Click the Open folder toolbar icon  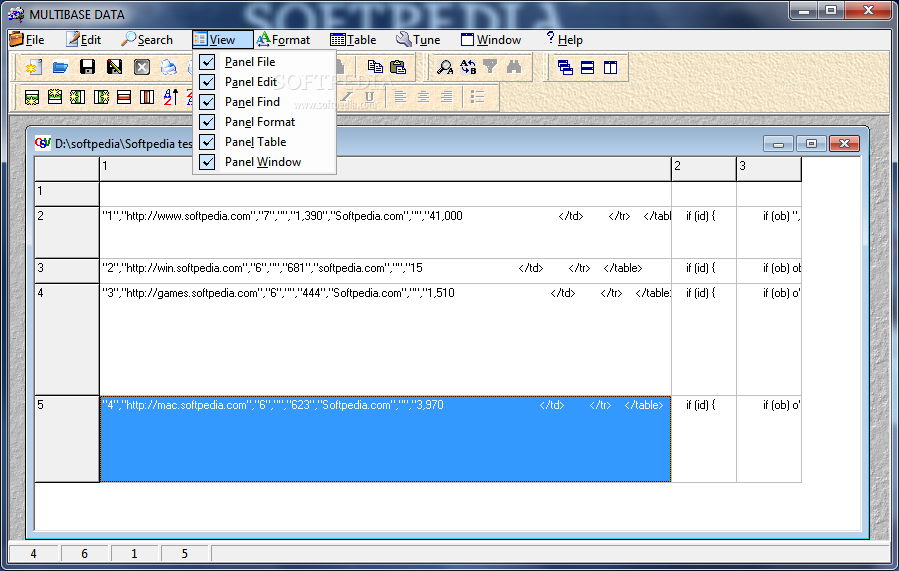pos(60,67)
